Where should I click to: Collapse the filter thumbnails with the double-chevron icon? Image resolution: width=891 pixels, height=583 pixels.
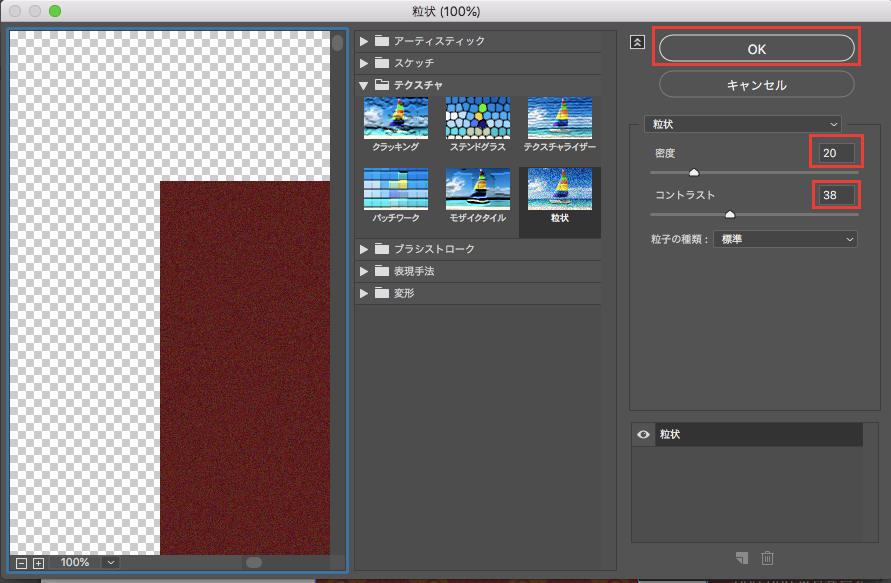637,42
